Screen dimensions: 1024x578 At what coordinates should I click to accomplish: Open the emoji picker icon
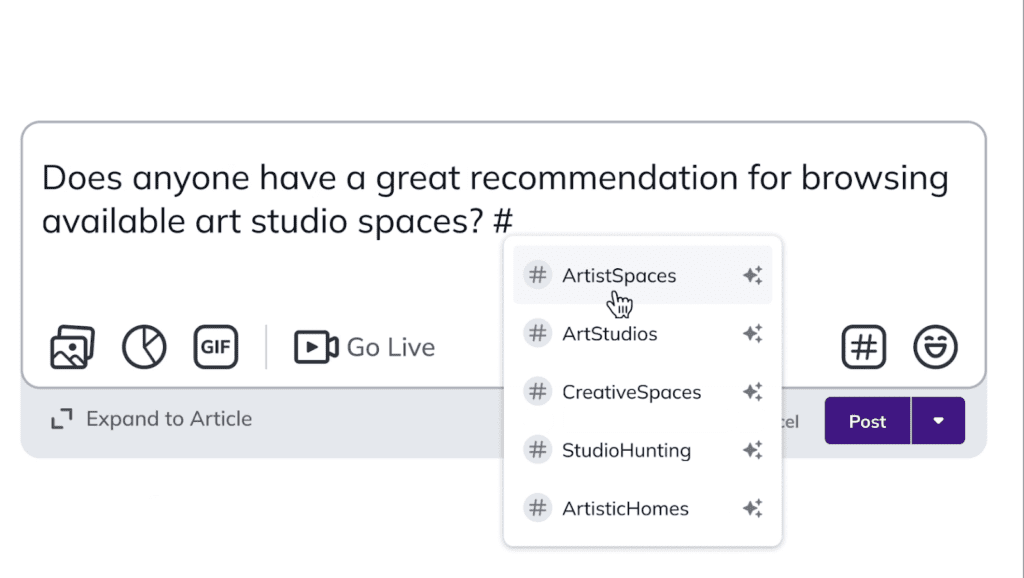click(x=936, y=347)
